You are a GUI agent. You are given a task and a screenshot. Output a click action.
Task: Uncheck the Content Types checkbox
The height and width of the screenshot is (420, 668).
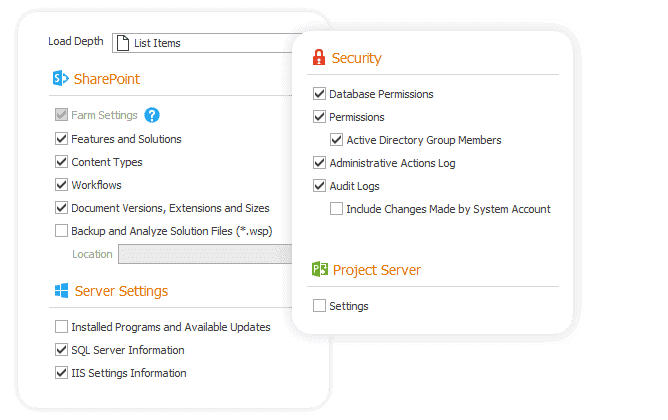pos(61,161)
